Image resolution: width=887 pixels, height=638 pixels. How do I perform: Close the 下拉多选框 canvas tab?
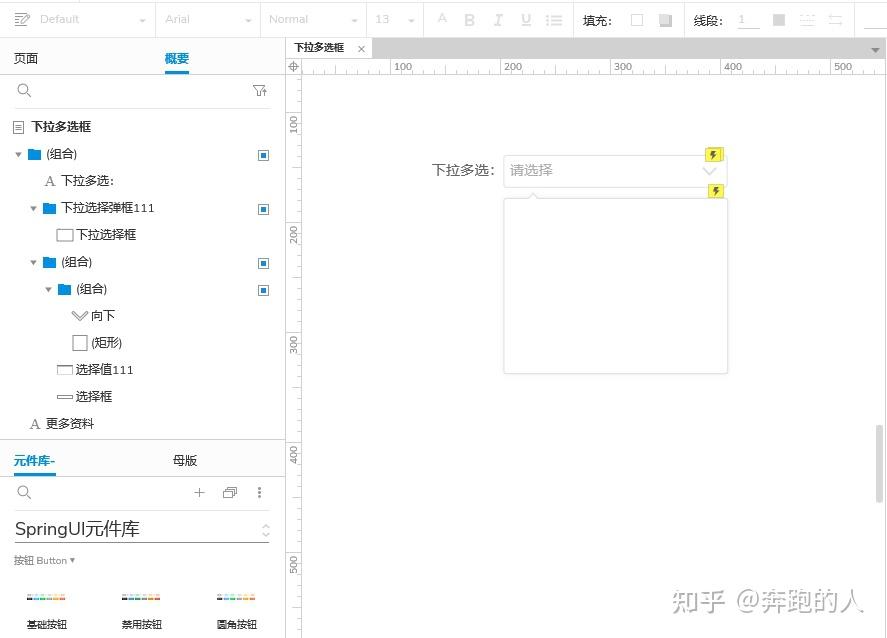(361, 49)
